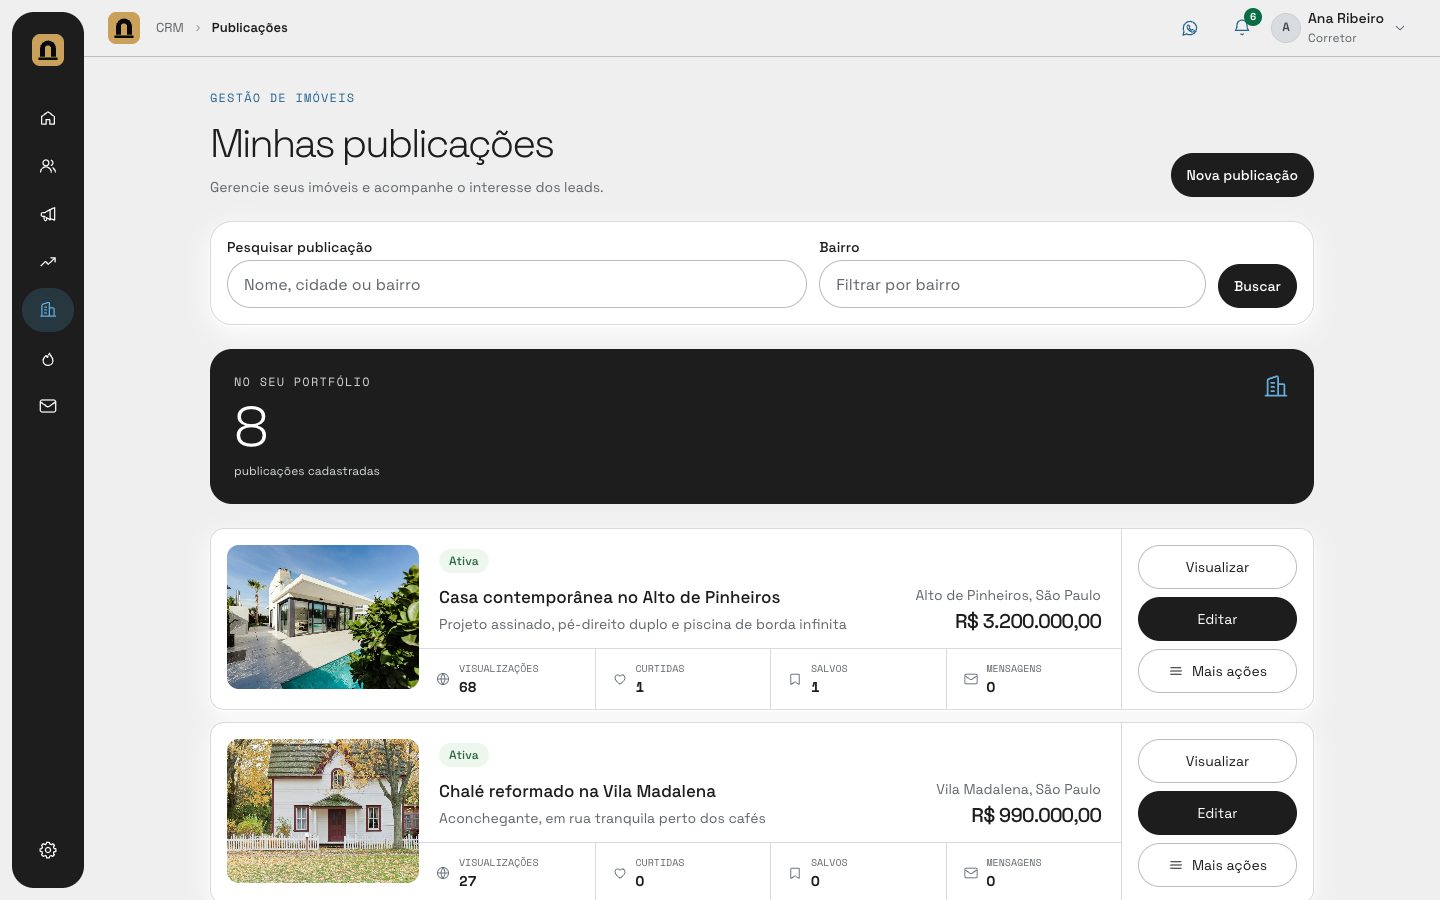This screenshot has height=900, width=1440.
Task: Click the Ana Ribeiro avatar
Action: [x=1286, y=28]
